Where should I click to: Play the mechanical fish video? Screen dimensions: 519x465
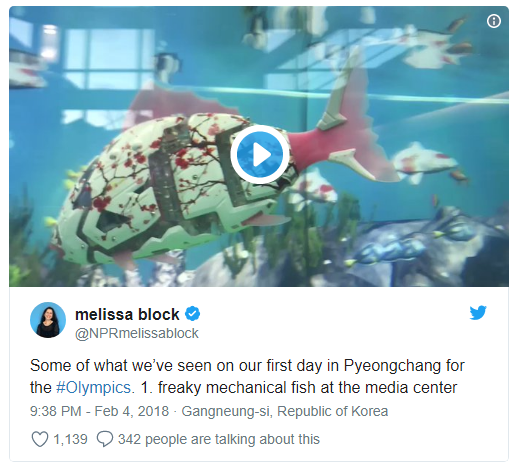click(259, 155)
